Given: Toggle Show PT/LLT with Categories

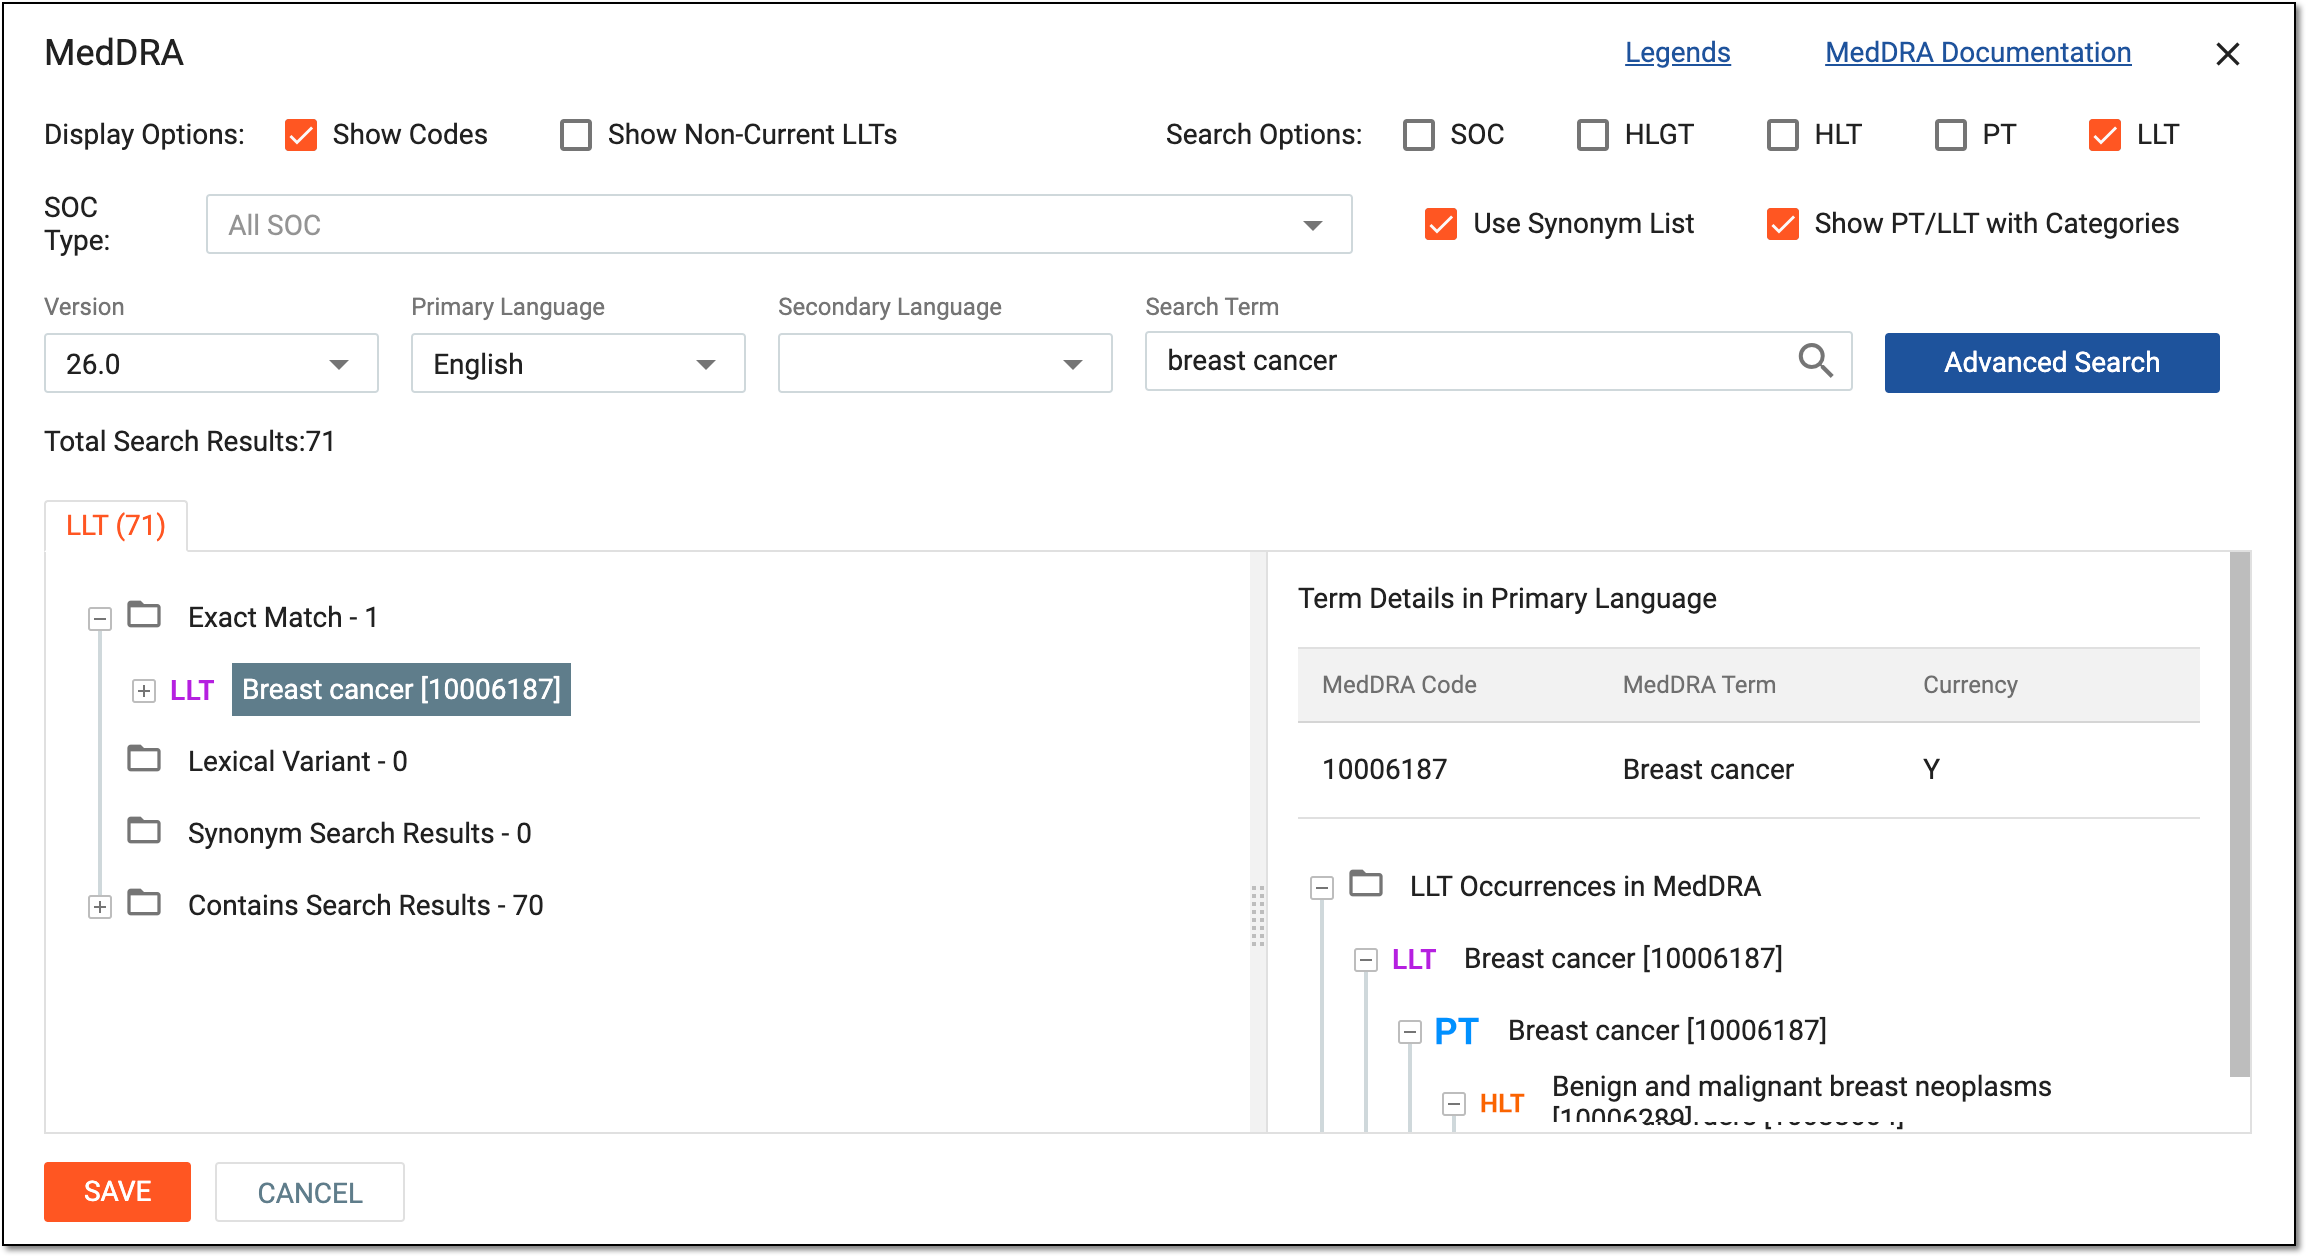Looking at the screenshot, I should coord(1783,224).
